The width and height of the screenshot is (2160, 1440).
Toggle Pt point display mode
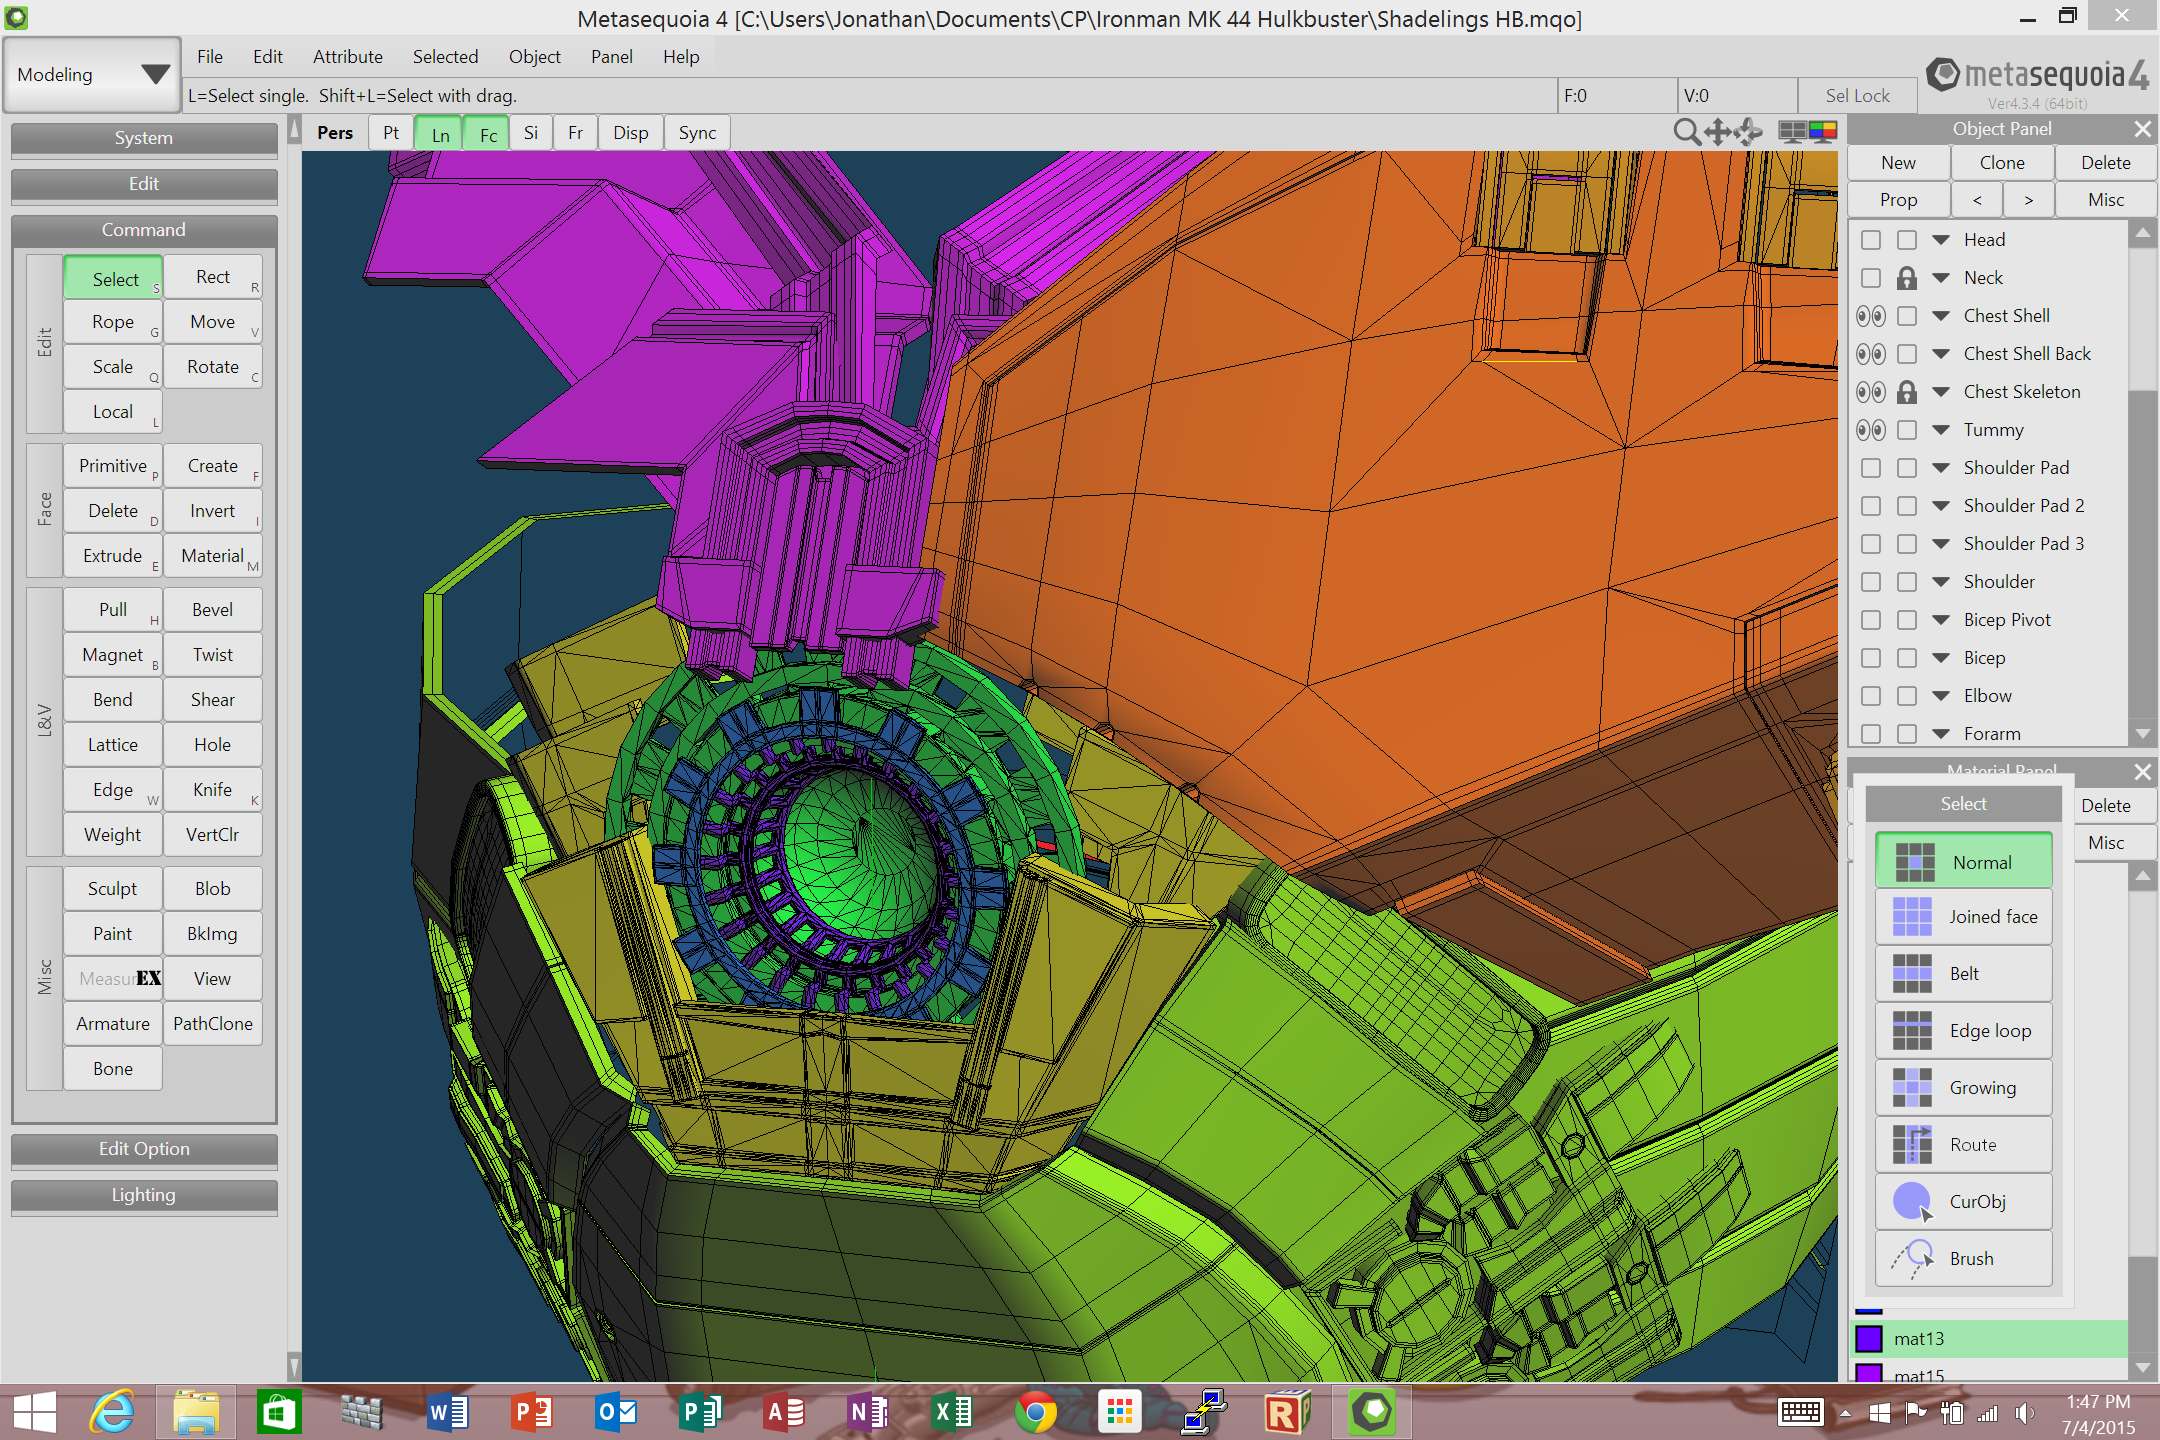click(x=391, y=133)
